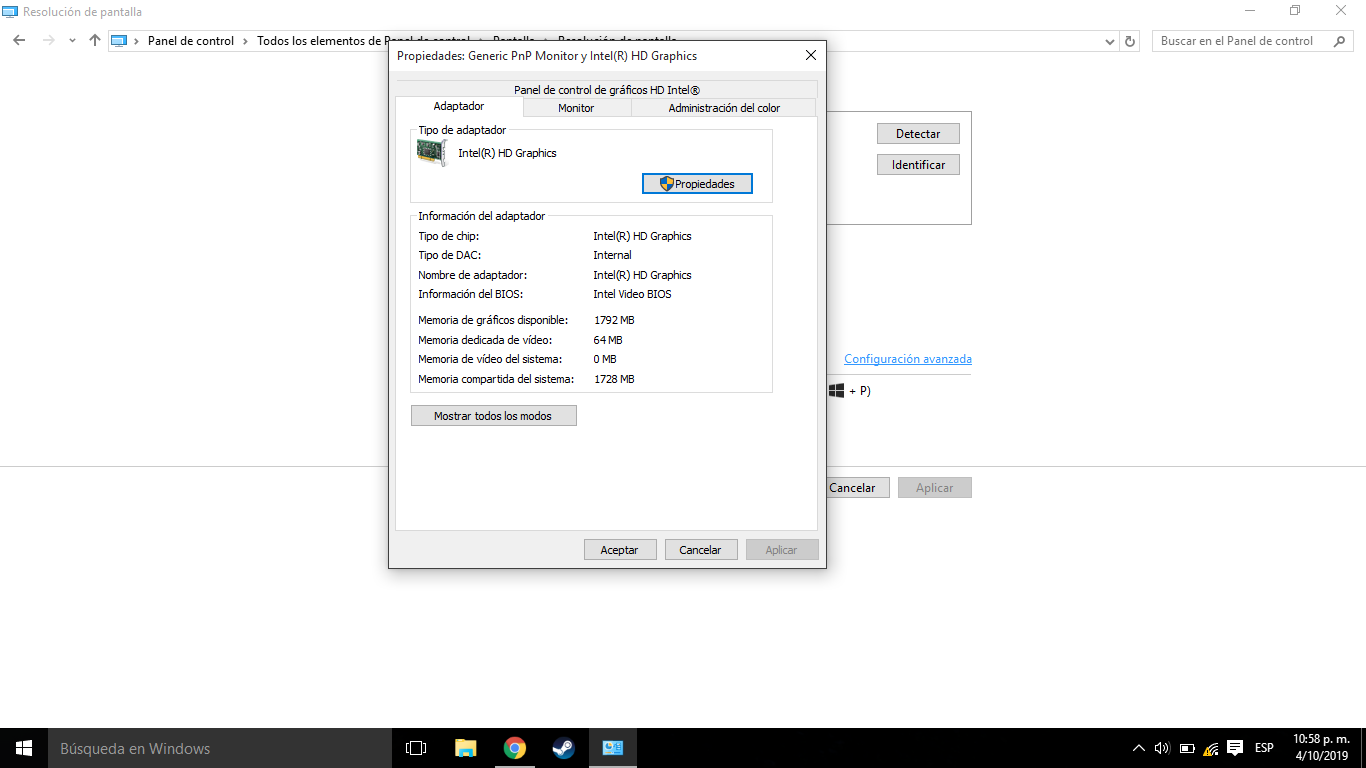Show hidden system tray icons

[1138, 748]
